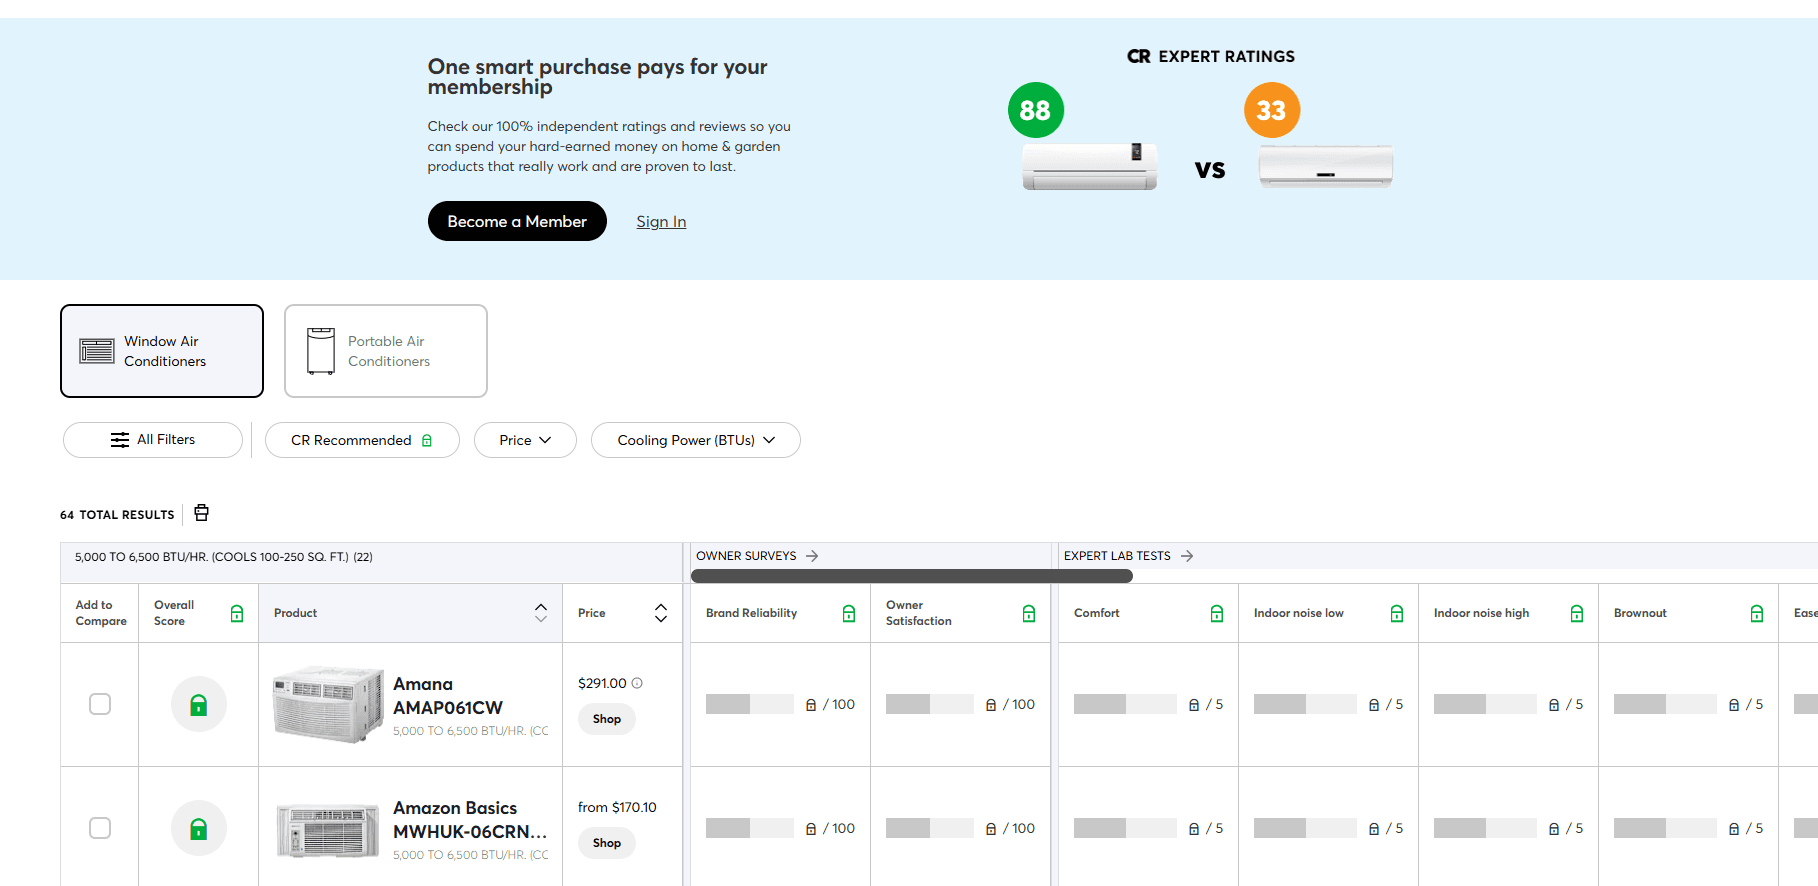
Task: Click Amazon Basics Brownout rating lock
Action: tap(1734, 829)
